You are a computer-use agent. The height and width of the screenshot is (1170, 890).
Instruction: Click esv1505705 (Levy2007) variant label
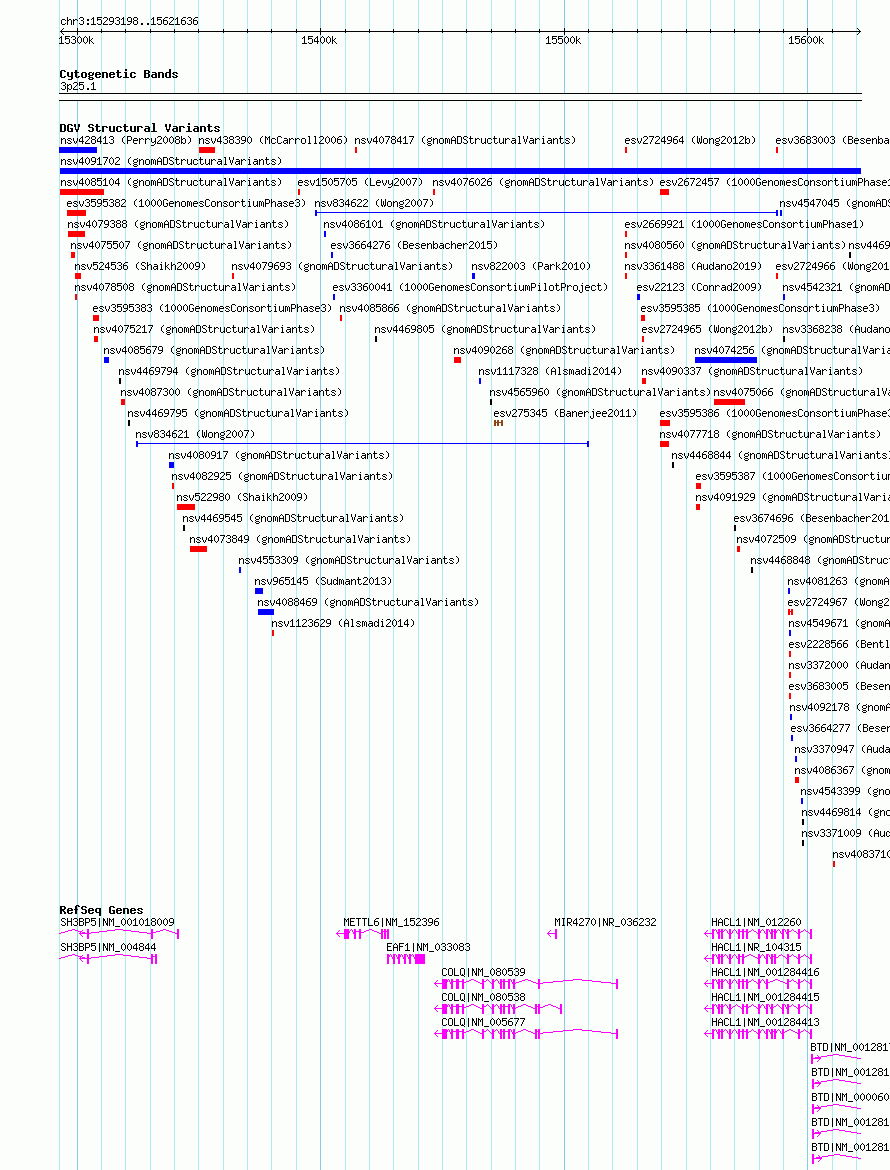[360, 182]
